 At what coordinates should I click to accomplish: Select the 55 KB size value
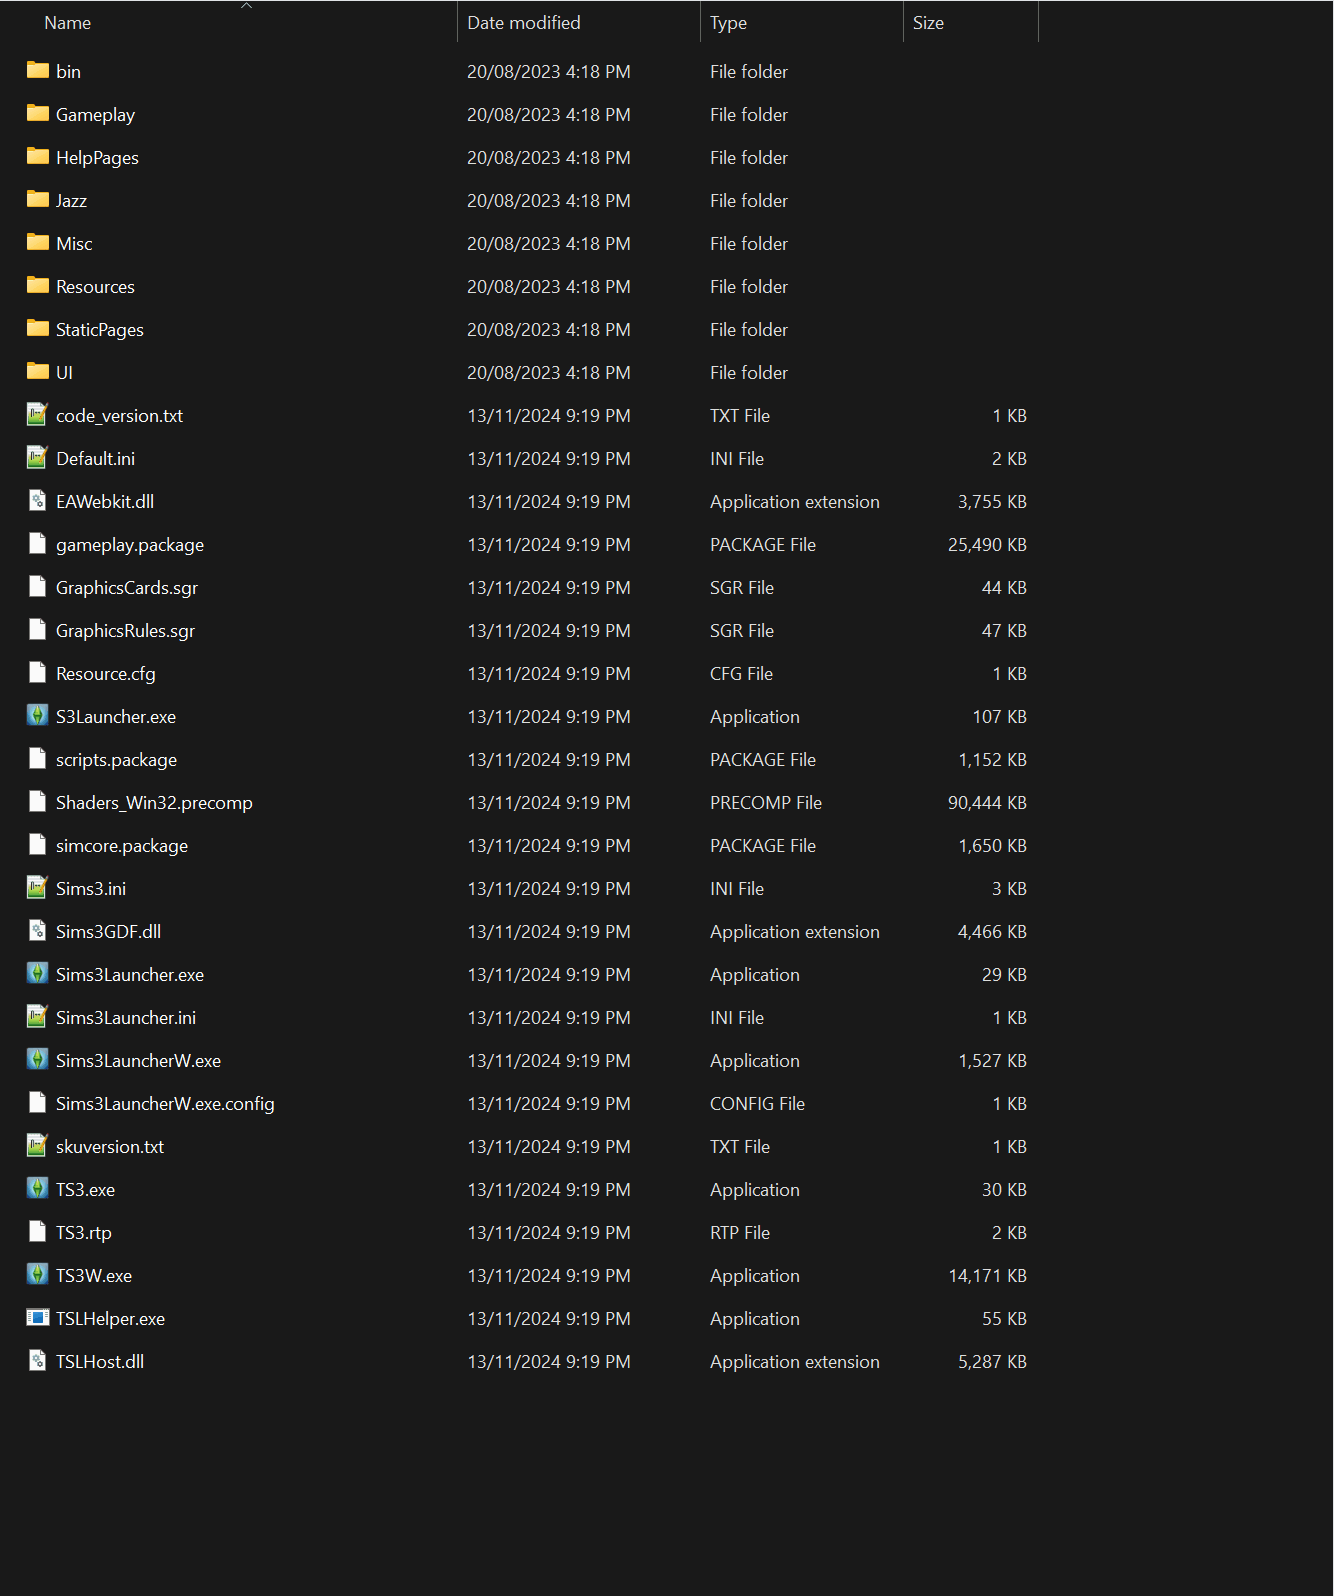pyautogui.click(x=1004, y=1318)
